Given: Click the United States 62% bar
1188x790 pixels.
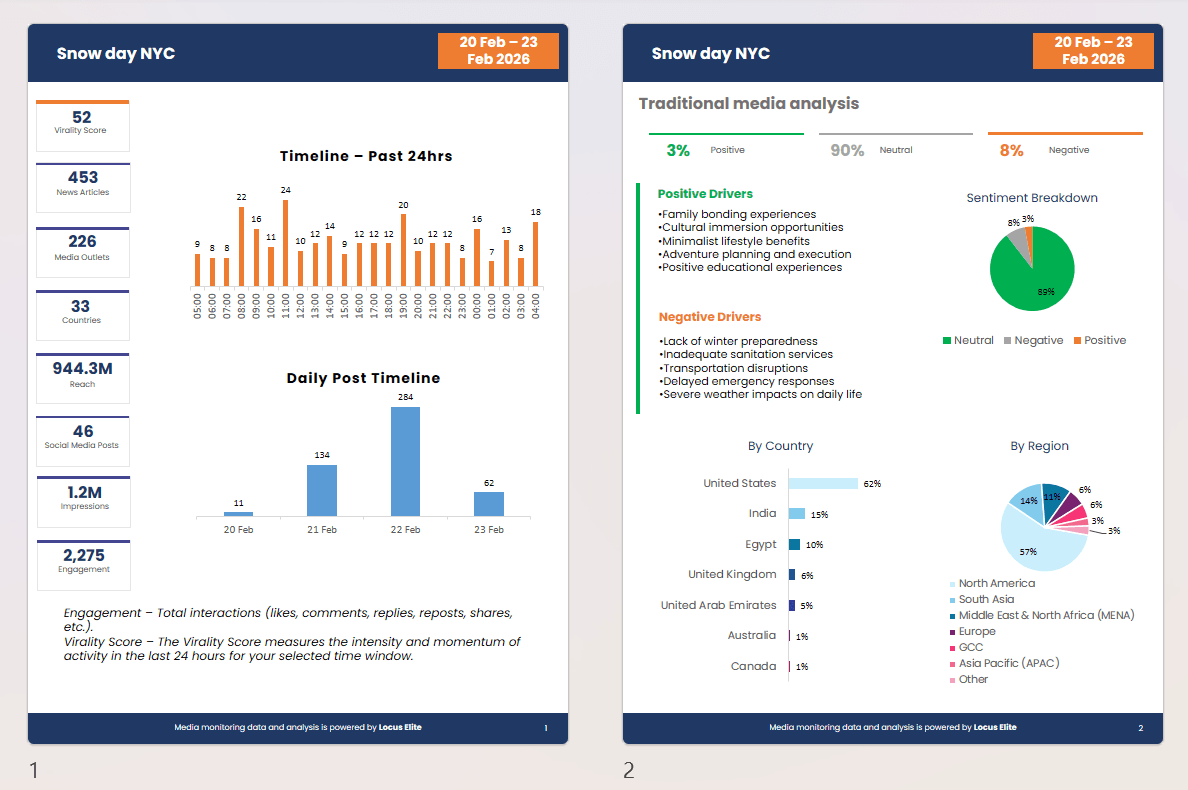Looking at the screenshot, I should tap(823, 483).
